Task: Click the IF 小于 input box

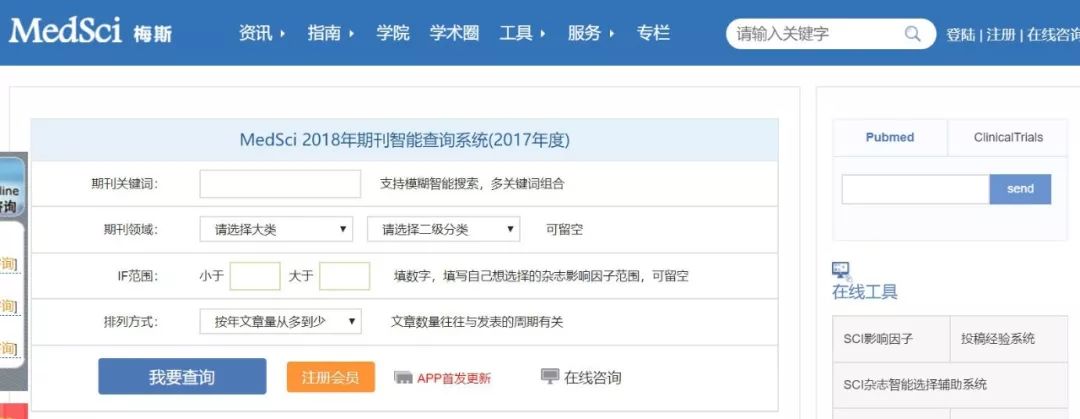Action: [x=255, y=276]
